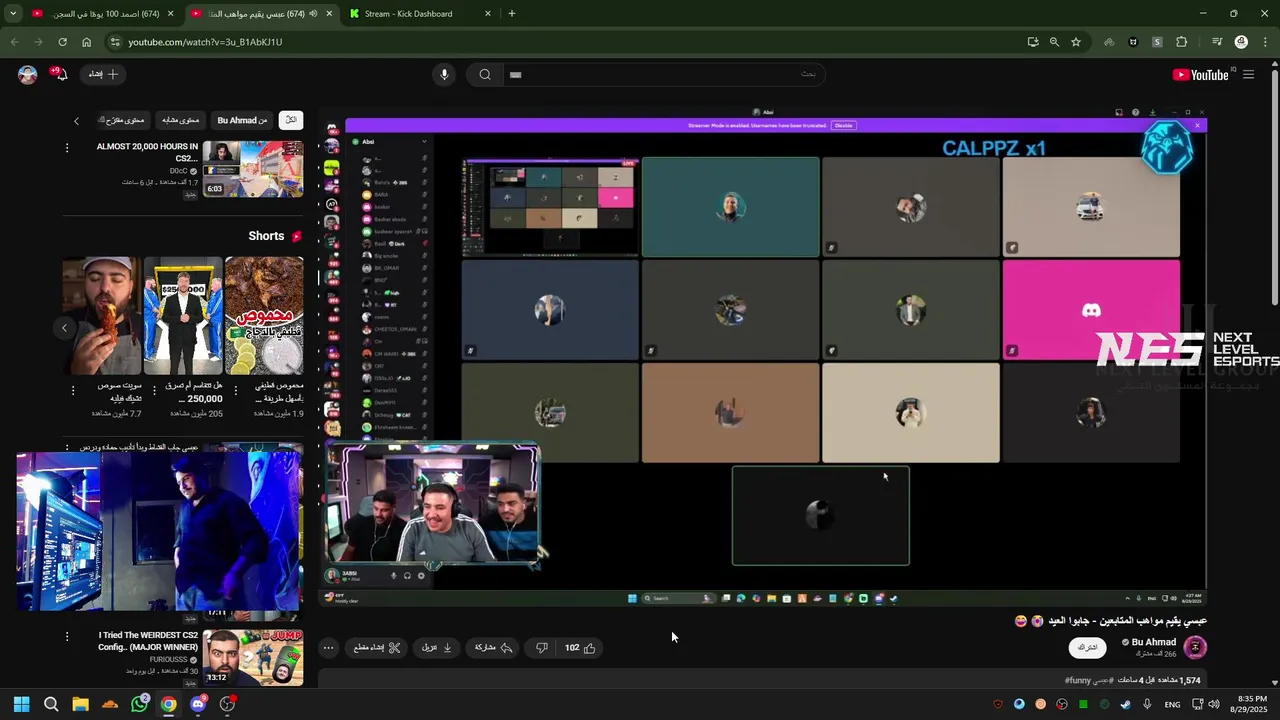This screenshot has width=1280, height=720.
Task: Open the YouTube hamburger guide menu
Action: pos(1248,74)
